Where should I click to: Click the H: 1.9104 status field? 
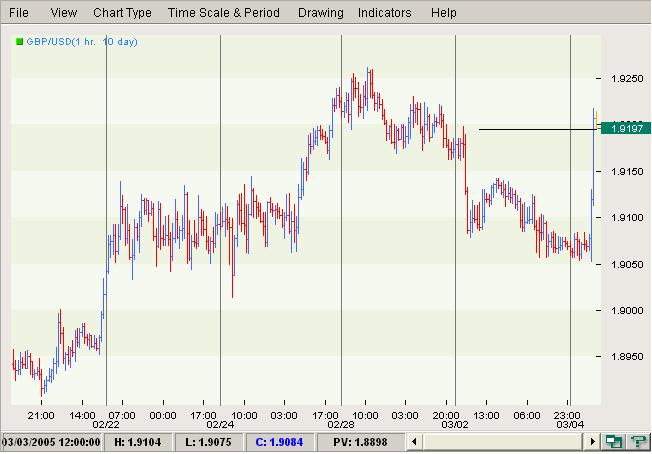pyautogui.click(x=137, y=442)
